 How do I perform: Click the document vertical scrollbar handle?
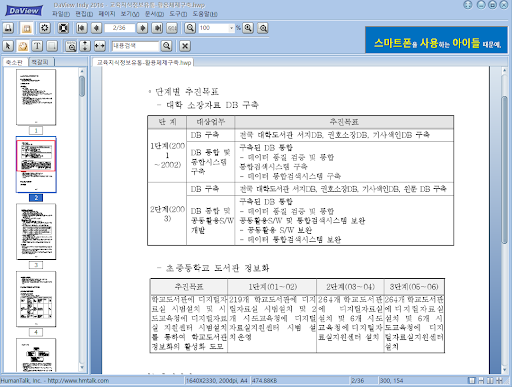coord(504,170)
